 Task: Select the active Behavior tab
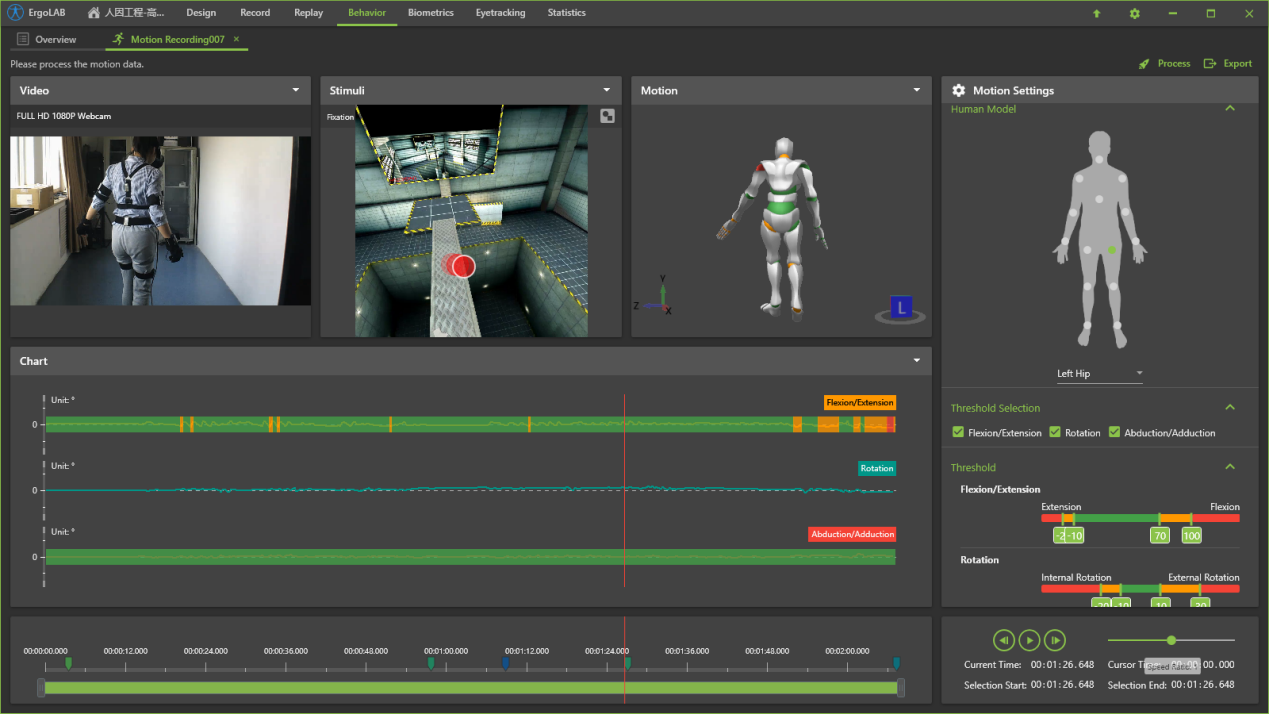tap(367, 13)
